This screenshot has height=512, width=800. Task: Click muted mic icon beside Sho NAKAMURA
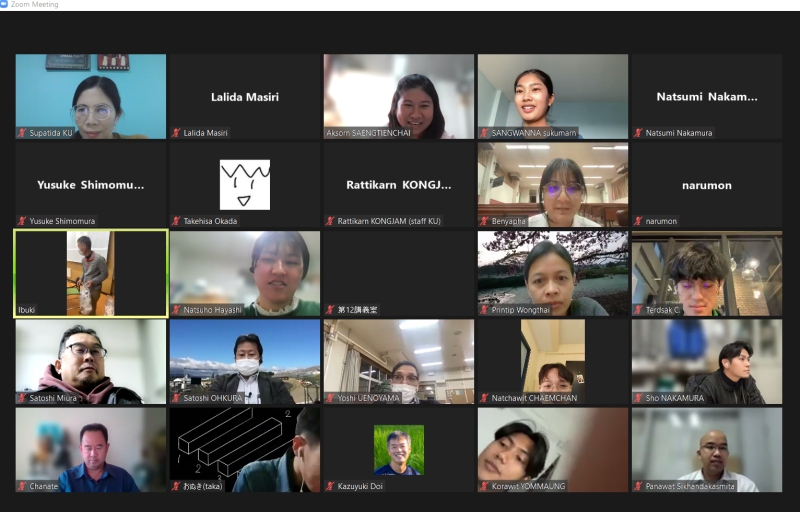coord(638,398)
